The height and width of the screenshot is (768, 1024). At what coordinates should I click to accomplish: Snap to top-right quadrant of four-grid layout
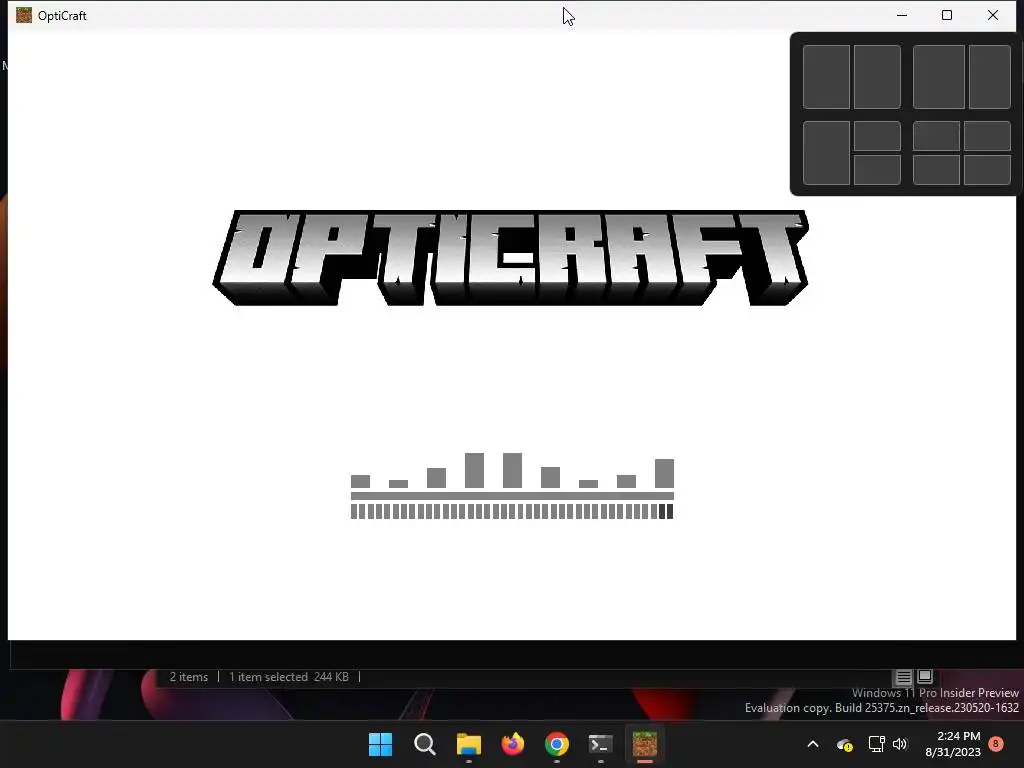[987, 136]
